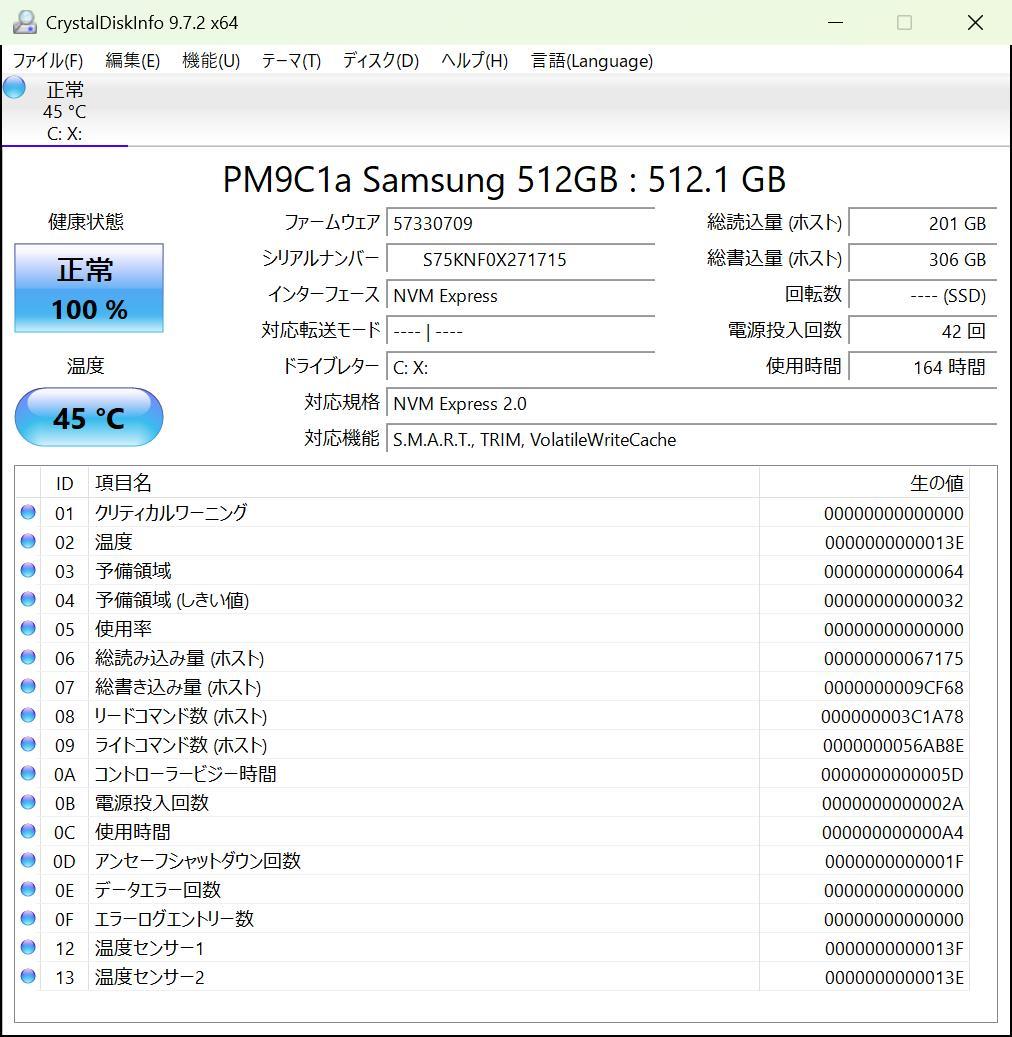Click the status dot on the 使用率 row

tap(28, 629)
